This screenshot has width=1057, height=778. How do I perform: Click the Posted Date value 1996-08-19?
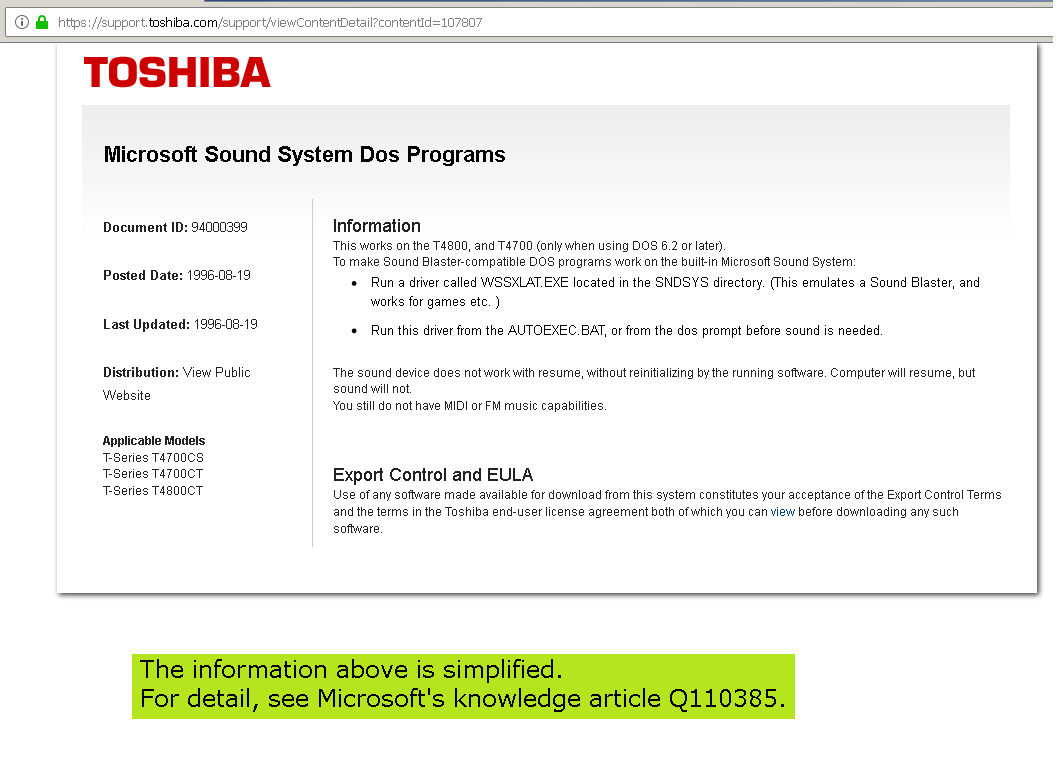(218, 276)
